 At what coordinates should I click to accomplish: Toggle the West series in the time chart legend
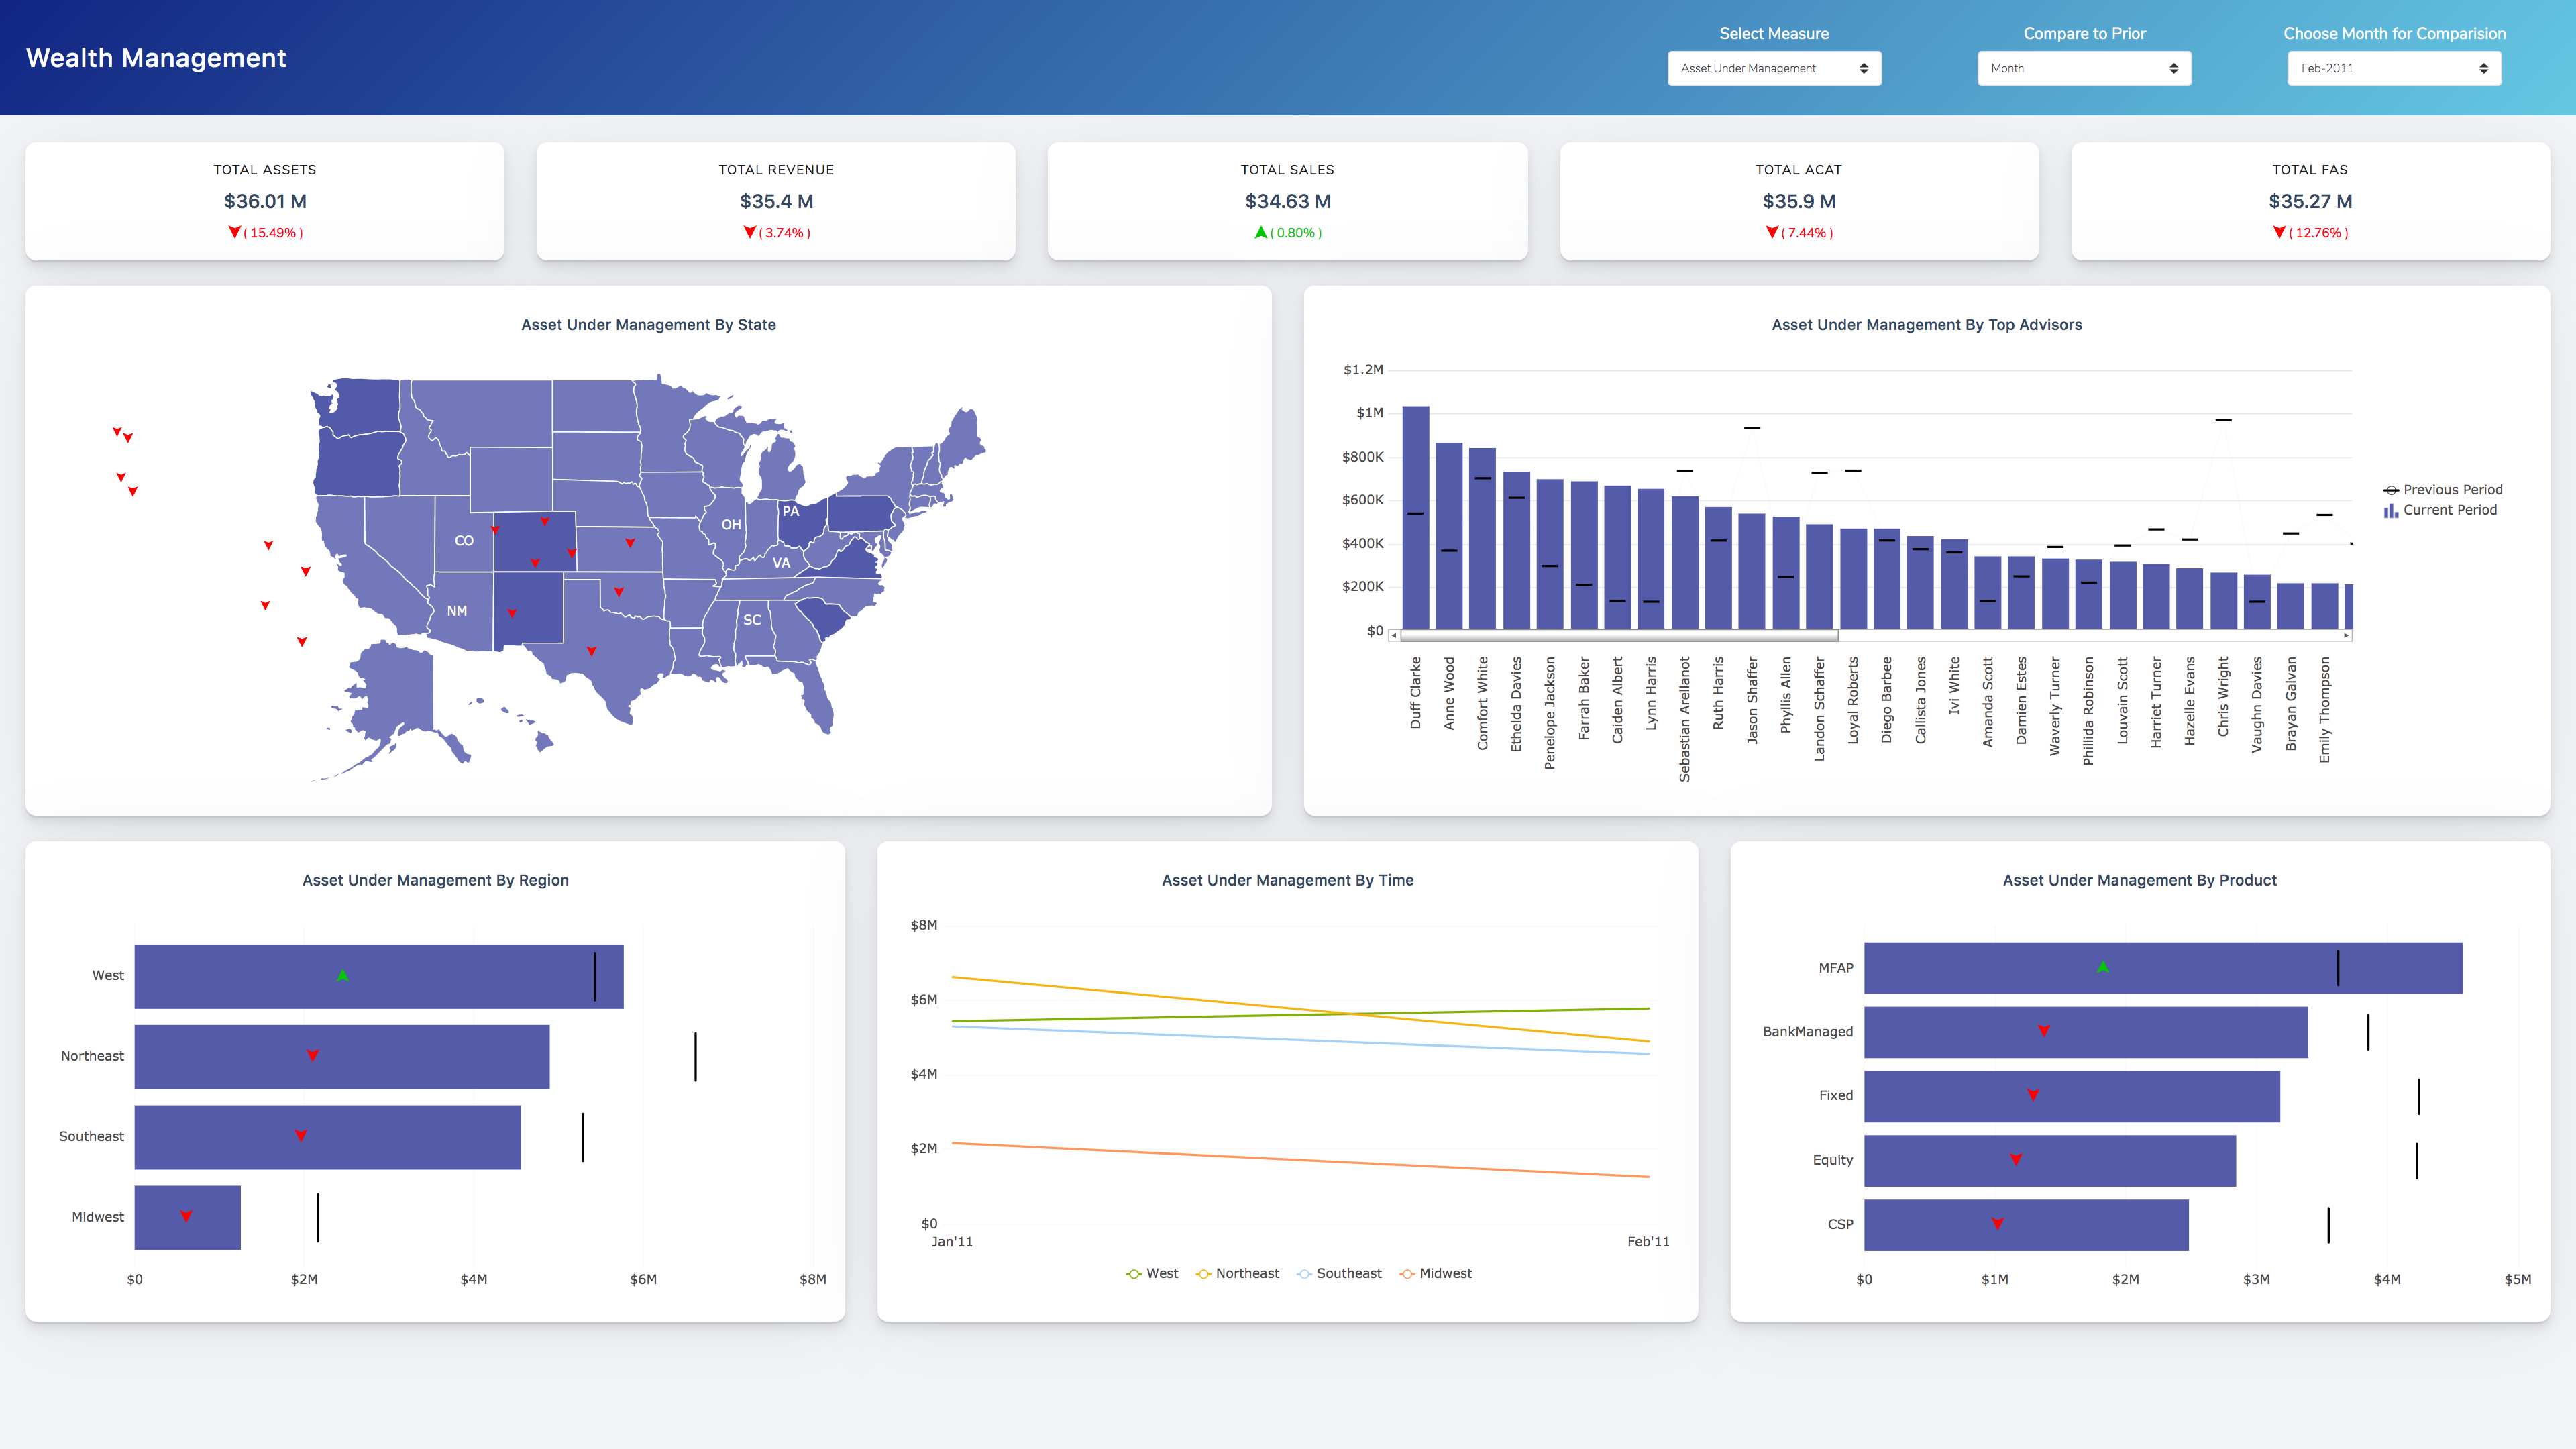pos(1155,1273)
